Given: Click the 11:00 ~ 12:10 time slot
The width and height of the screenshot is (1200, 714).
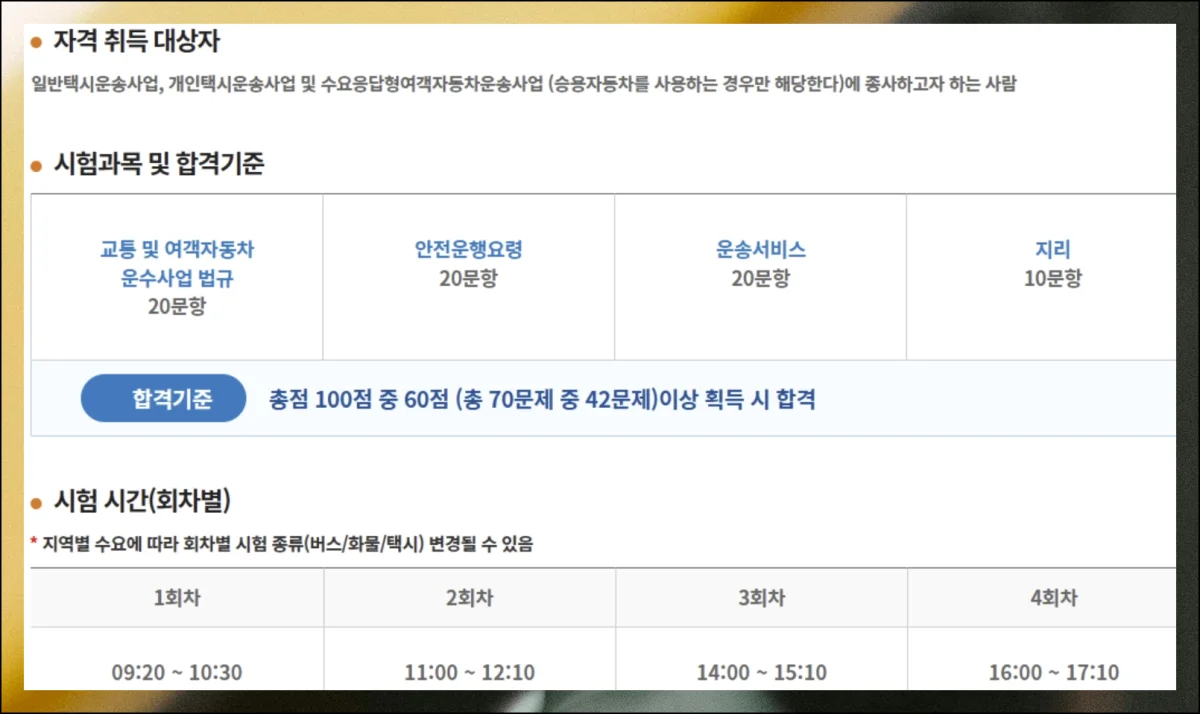Looking at the screenshot, I should click(469, 672).
